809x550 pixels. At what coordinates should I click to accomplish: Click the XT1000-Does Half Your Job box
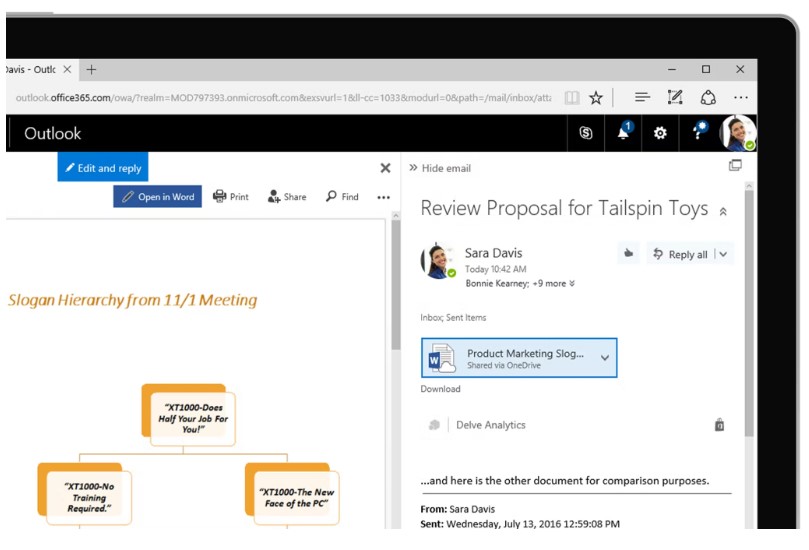(189, 415)
